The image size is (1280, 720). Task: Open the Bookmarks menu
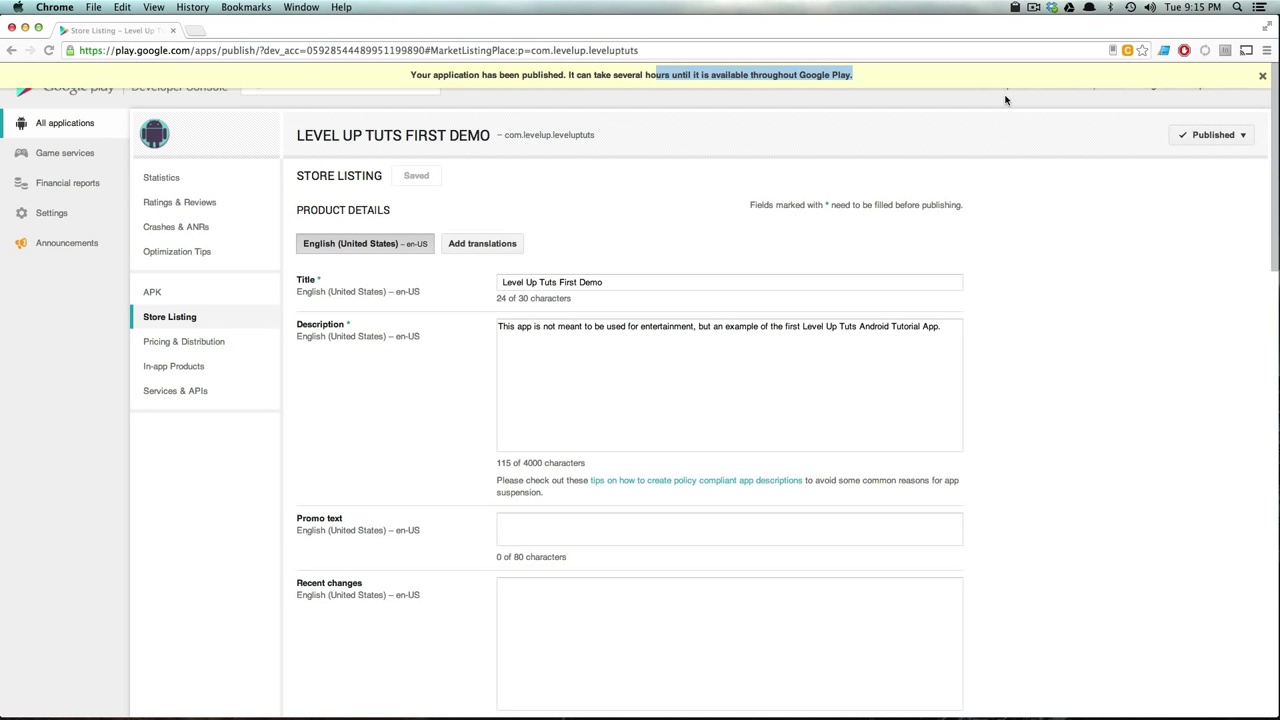point(246,7)
